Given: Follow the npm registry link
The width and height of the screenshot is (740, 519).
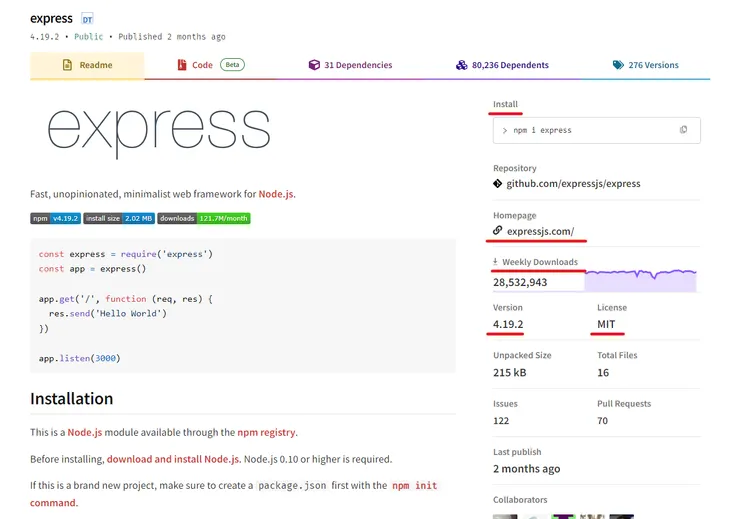Looking at the screenshot, I should point(266,432).
